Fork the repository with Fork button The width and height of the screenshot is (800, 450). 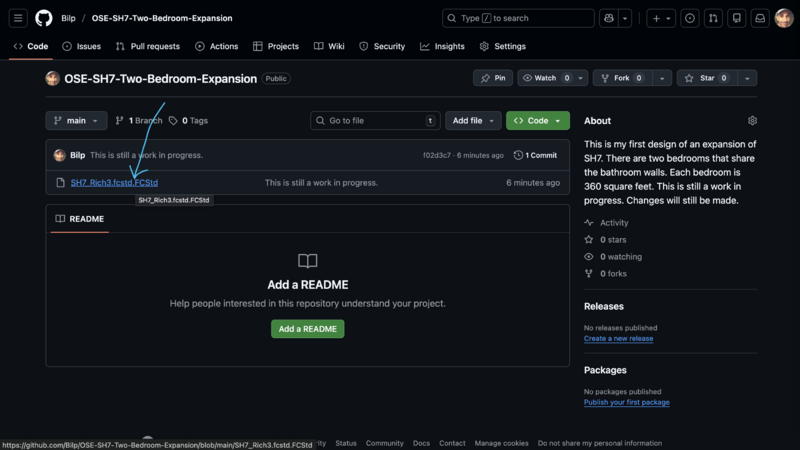(x=621, y=78)
